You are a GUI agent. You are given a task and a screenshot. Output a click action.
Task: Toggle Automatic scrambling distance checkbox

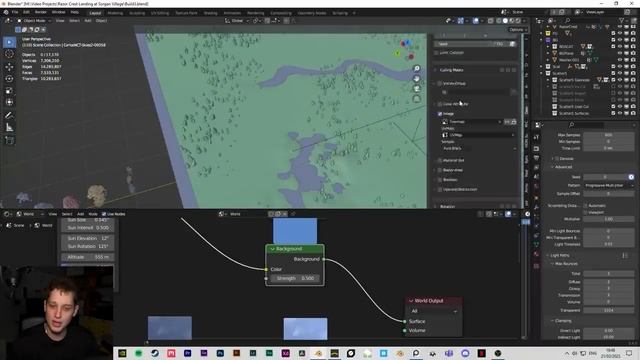585,205
